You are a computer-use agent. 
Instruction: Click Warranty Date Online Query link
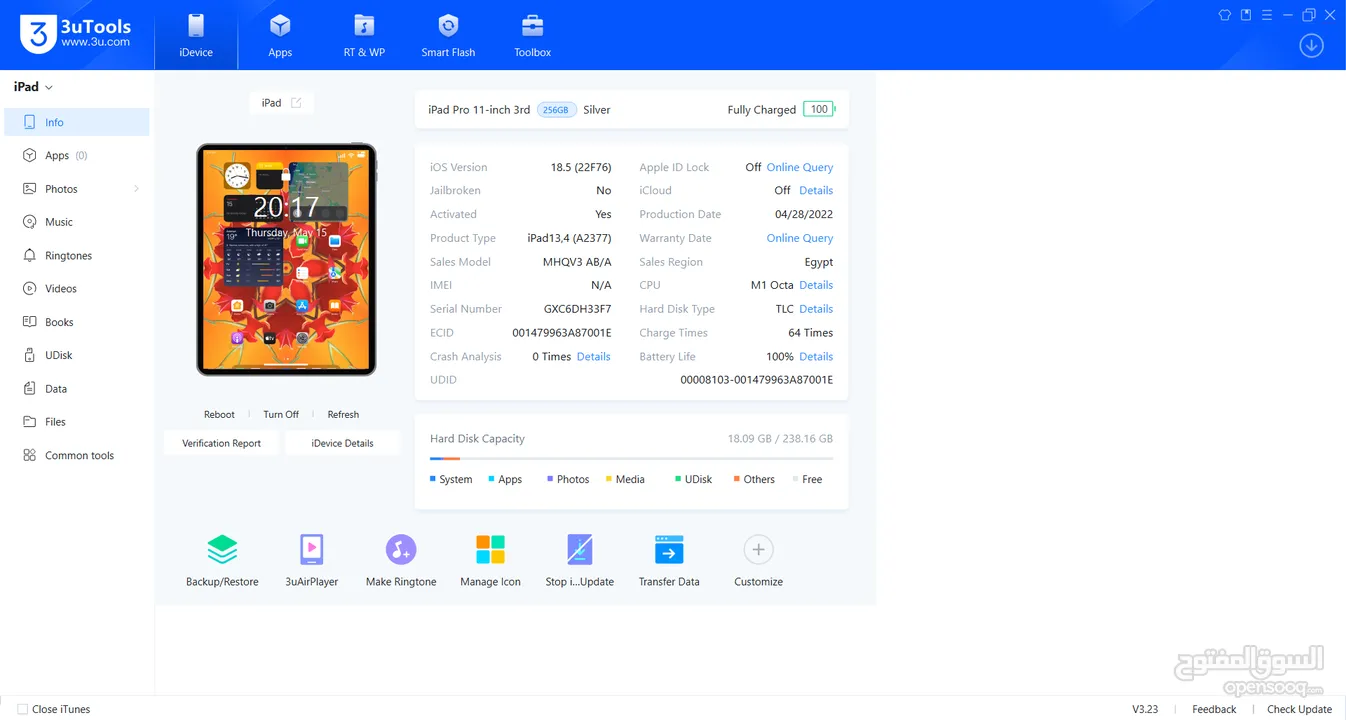point(800,238)
